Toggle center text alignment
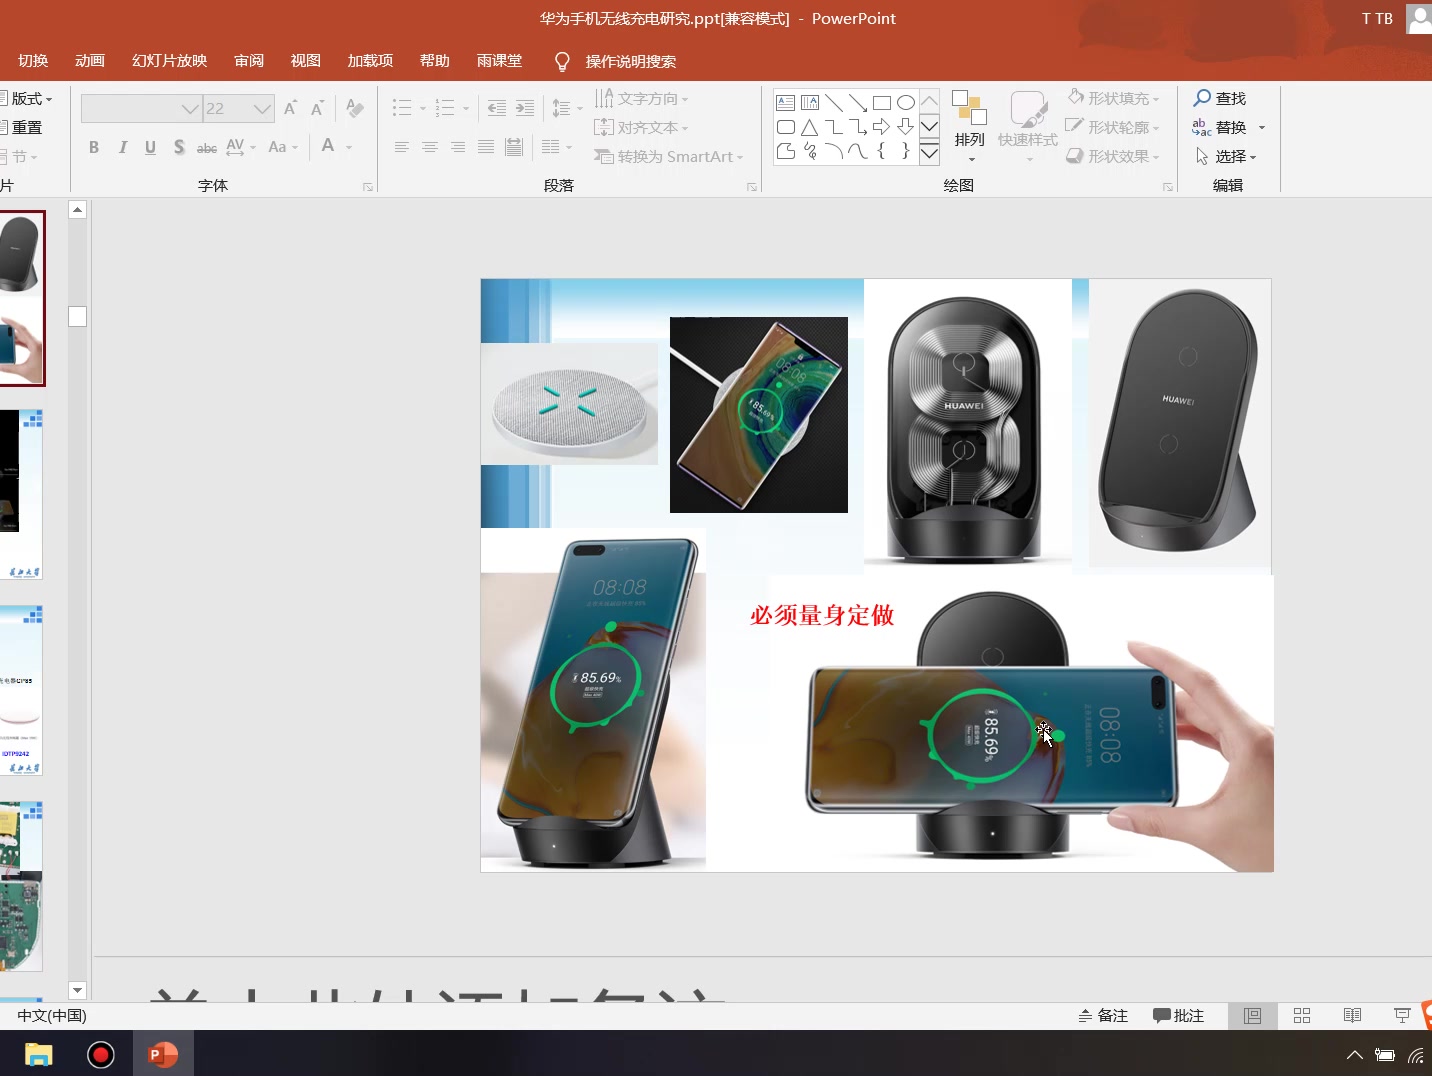Image resolution: width=1432 pixels, height=1076 pixels. [x=430, y=147]
